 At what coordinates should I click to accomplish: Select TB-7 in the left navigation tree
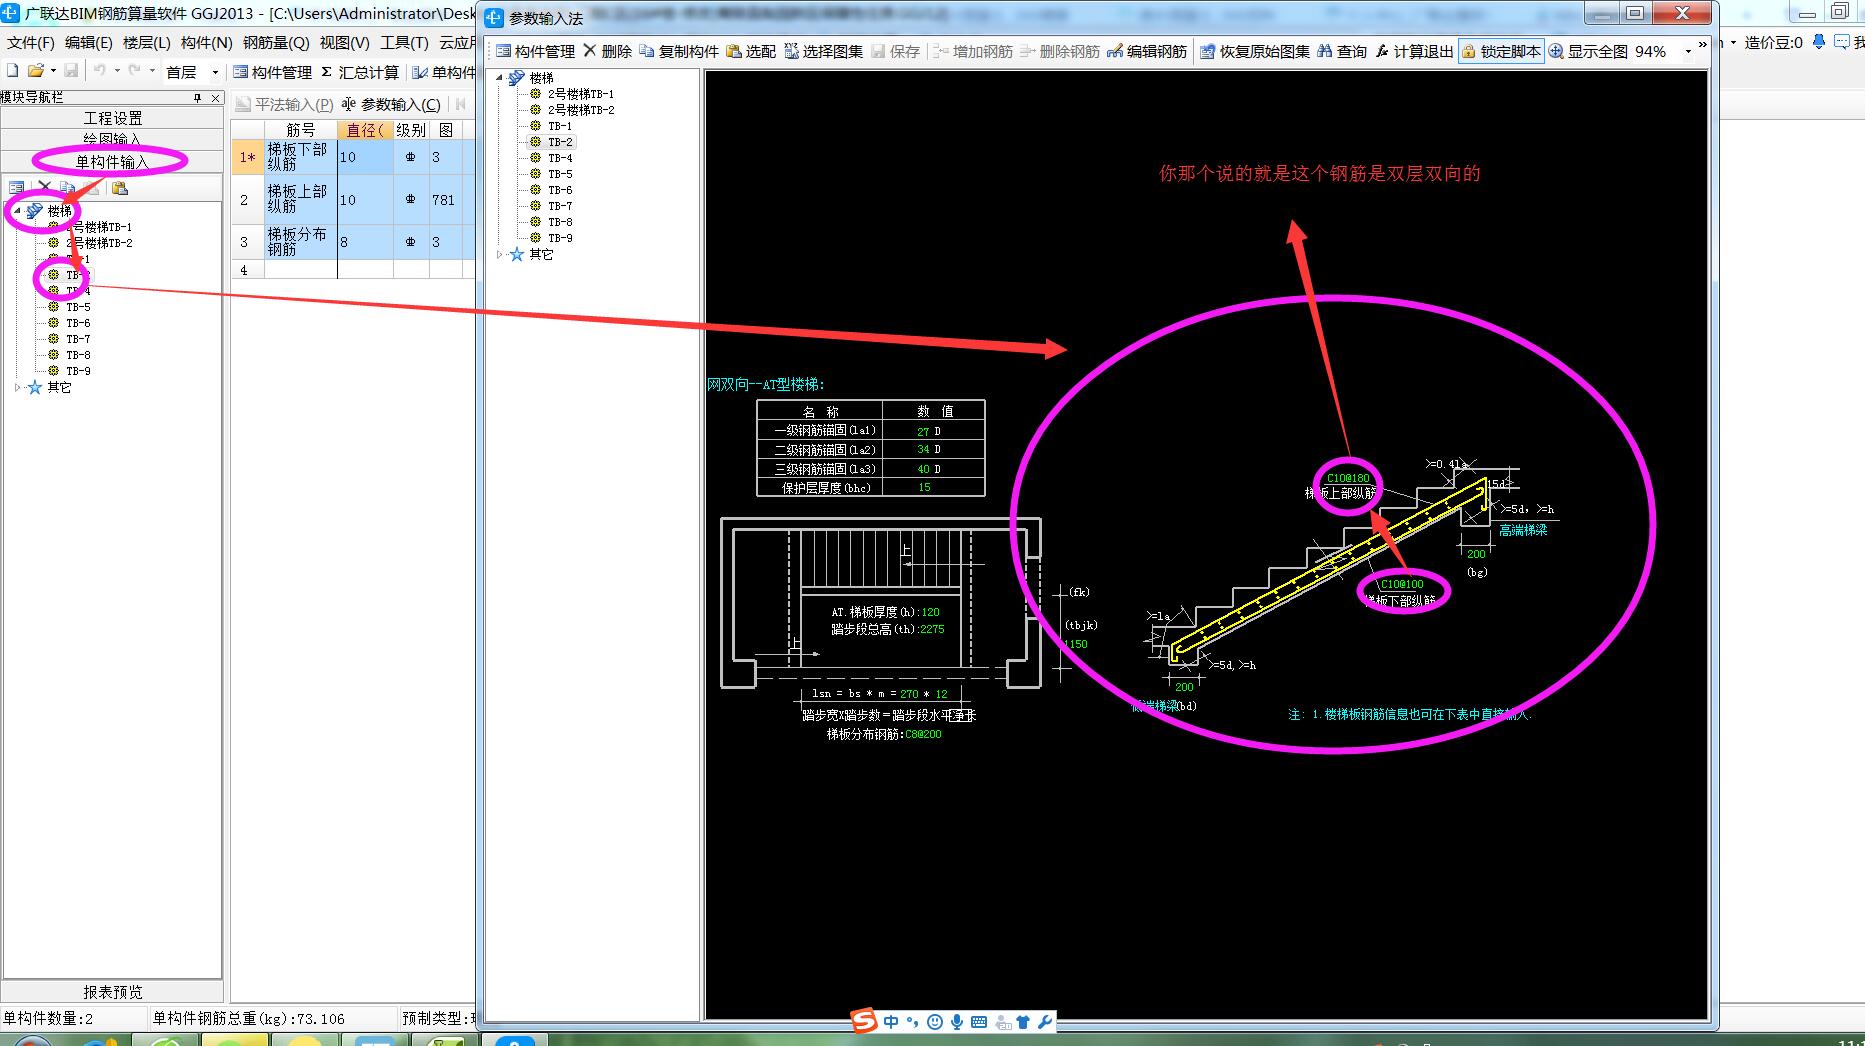78,339
